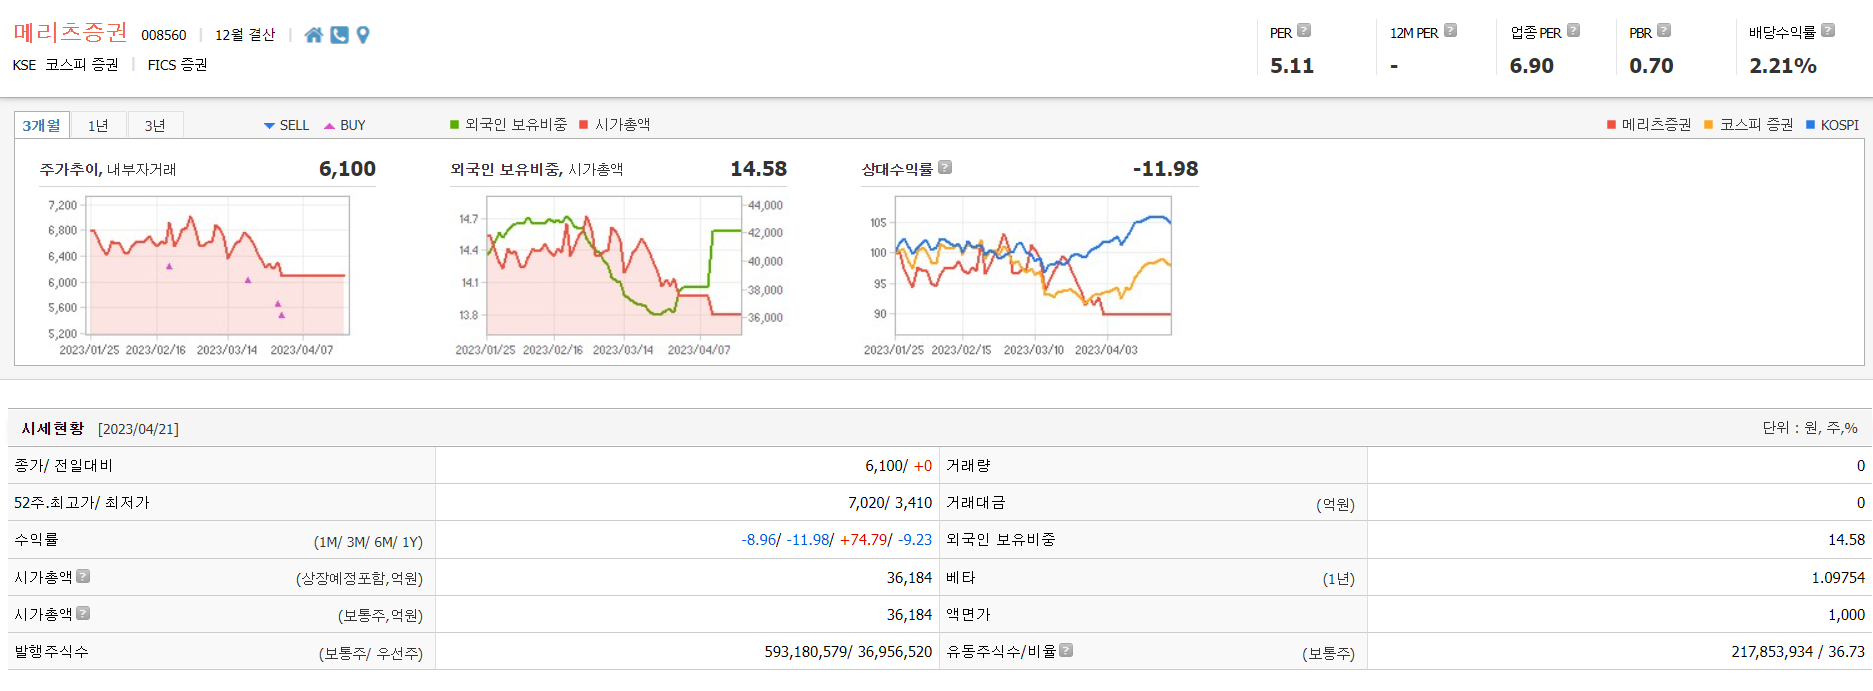Click the 수익률 row label
1873x691 pixels.
[36, 540]
